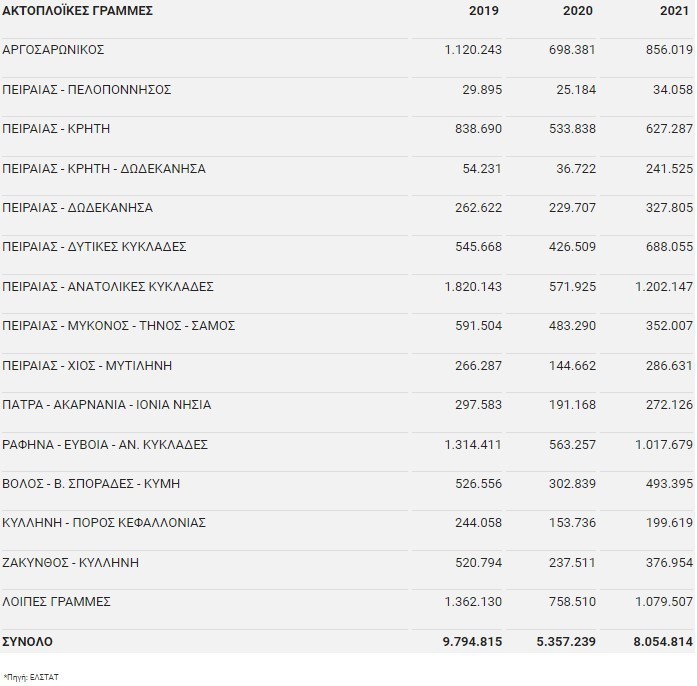Click the 2019 column header
Screen dimensions: 697x686
point(484,11)
